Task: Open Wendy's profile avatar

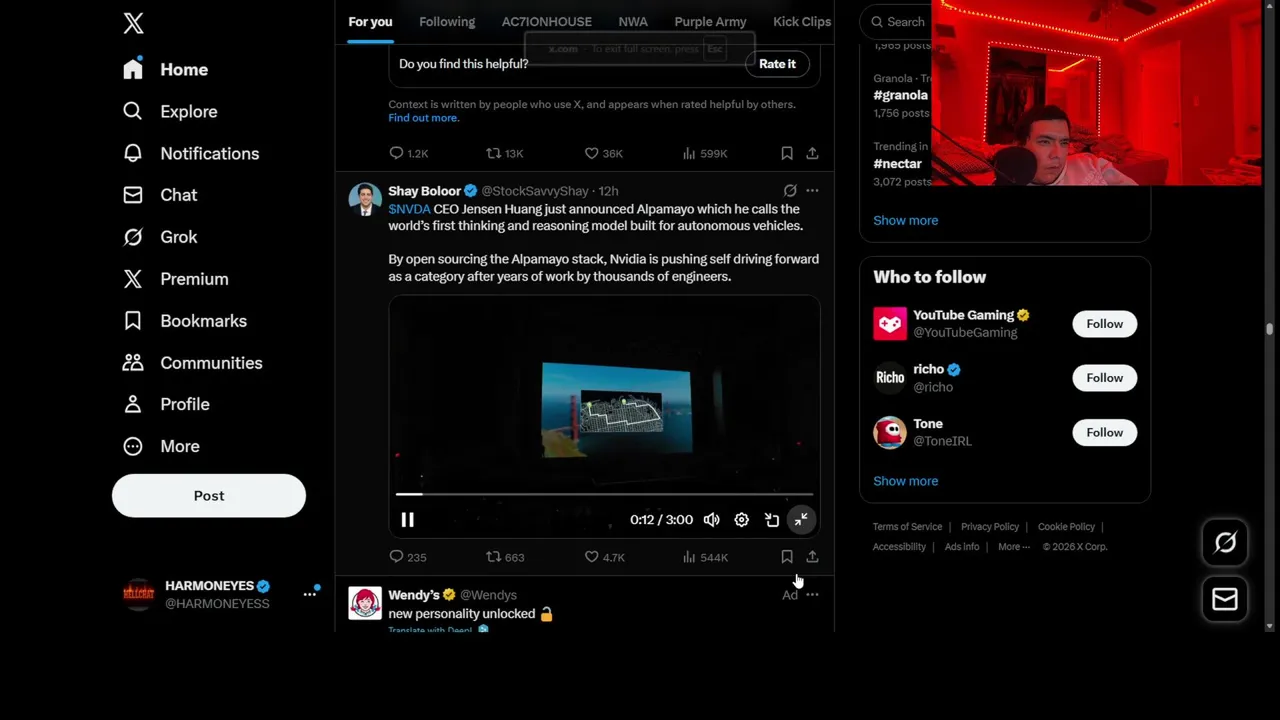Action: [x=365, y=603]
